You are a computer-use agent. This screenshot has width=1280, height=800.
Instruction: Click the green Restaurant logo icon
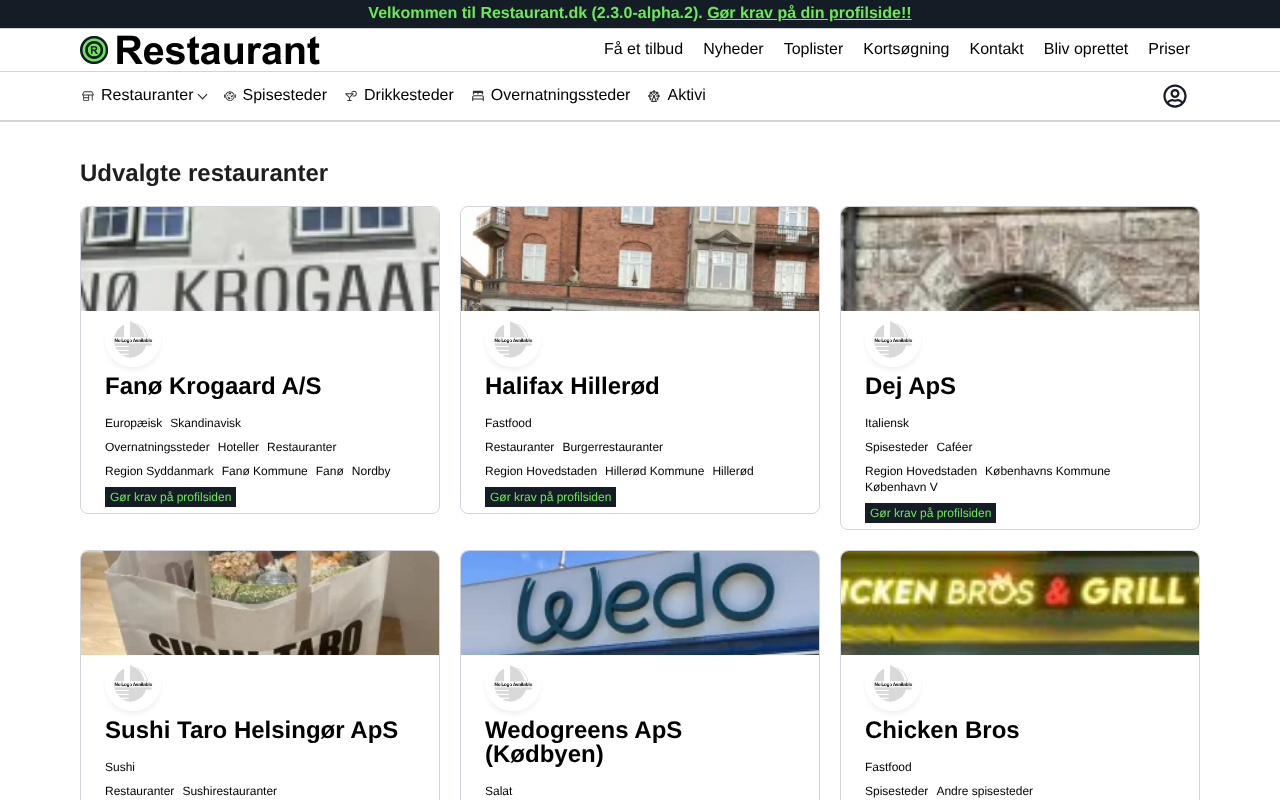pos(94,50)
